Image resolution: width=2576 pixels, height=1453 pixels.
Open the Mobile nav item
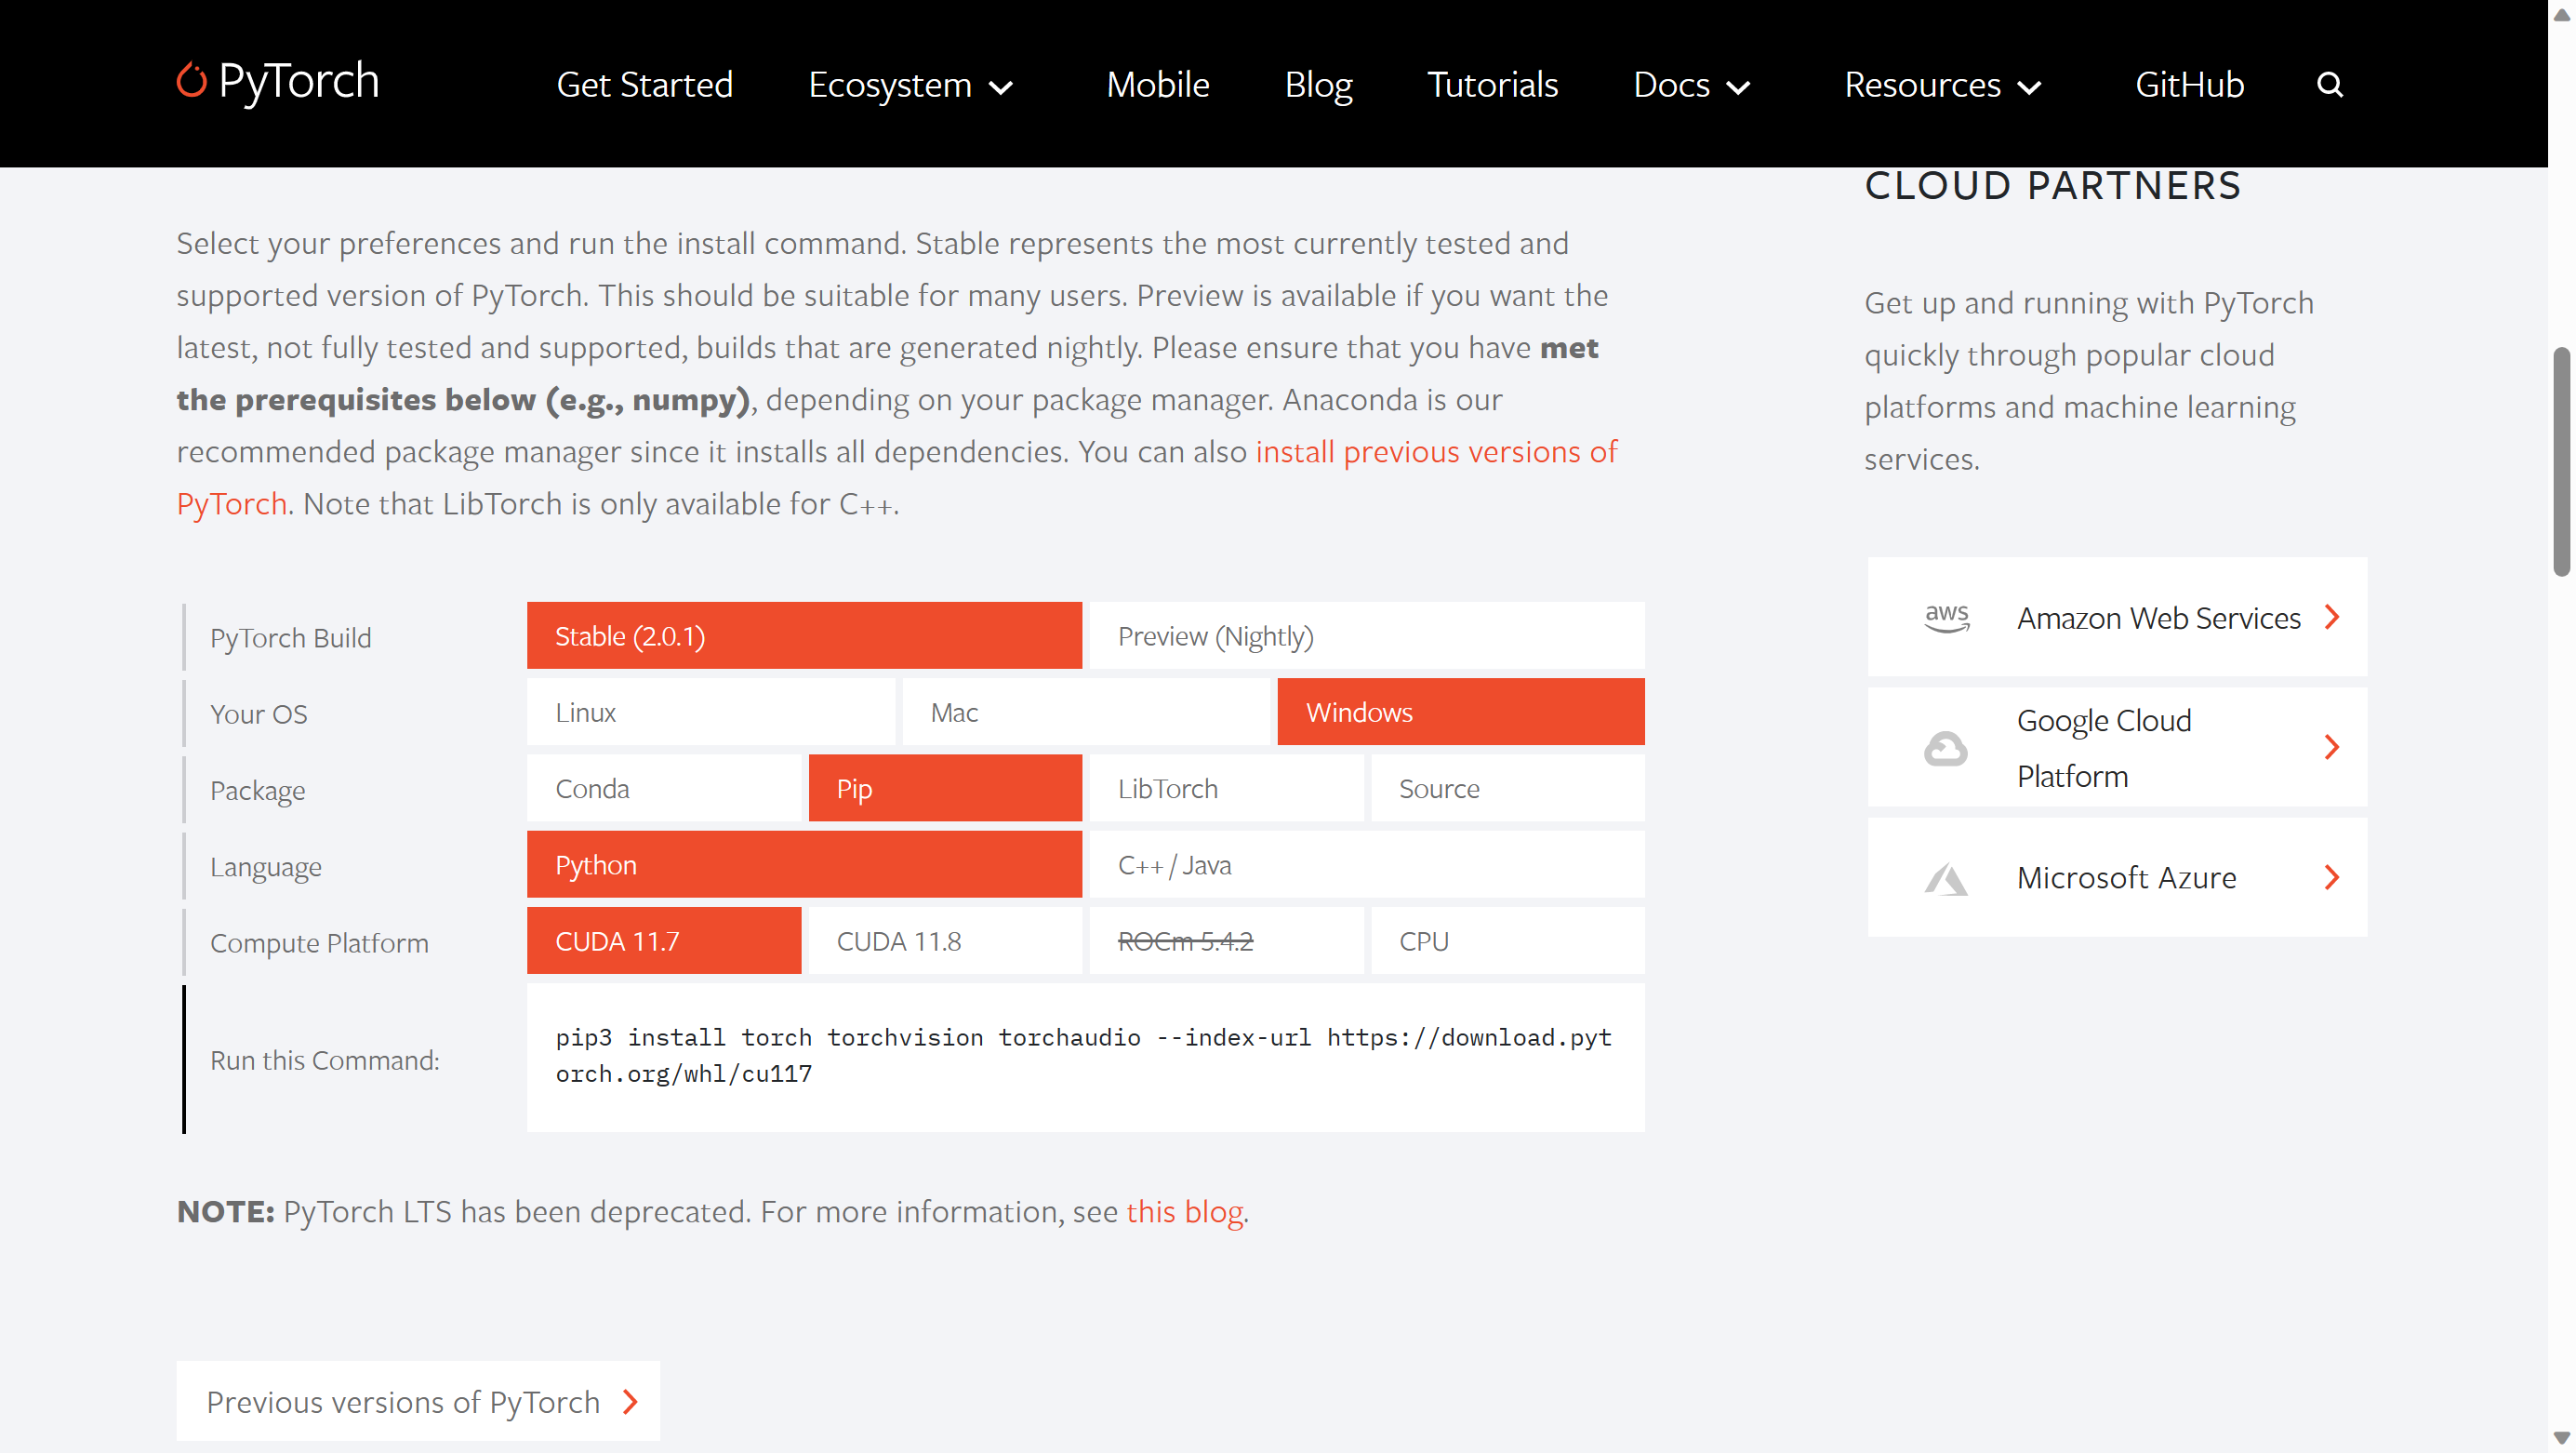pyautogui.click(x=1157, y=85)
